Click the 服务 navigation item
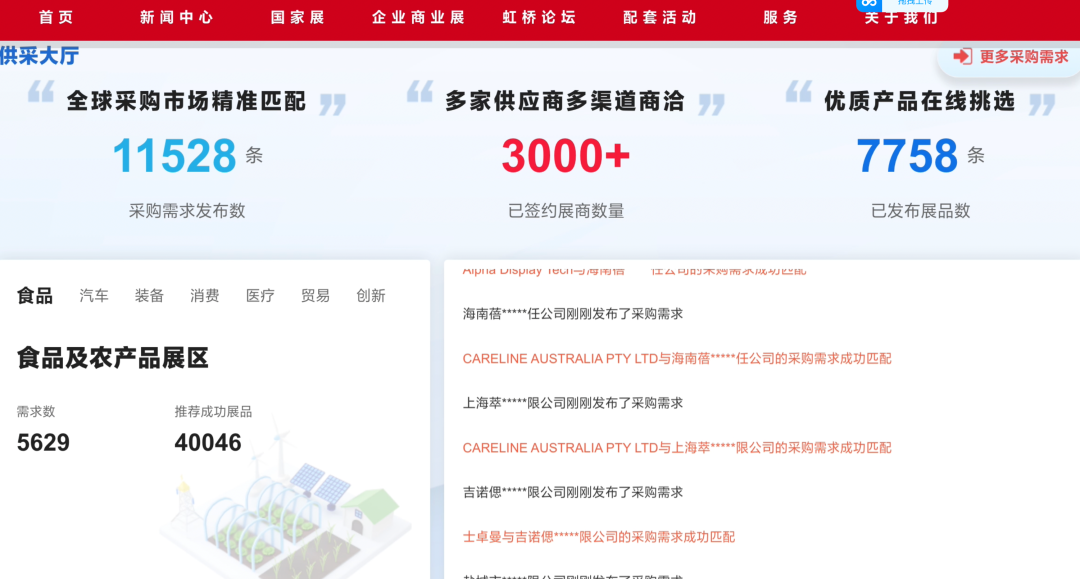This screenshot has height=579, width=1080. pyautogui.click(x=780, y=17)
